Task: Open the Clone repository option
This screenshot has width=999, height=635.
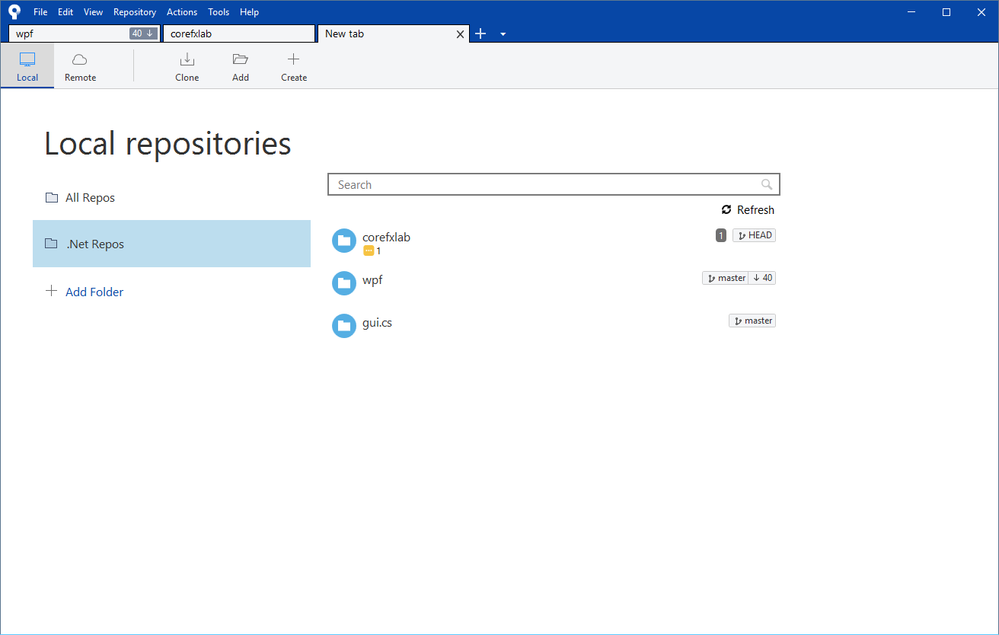Action: pyautogui.click(x=187, y=66)
